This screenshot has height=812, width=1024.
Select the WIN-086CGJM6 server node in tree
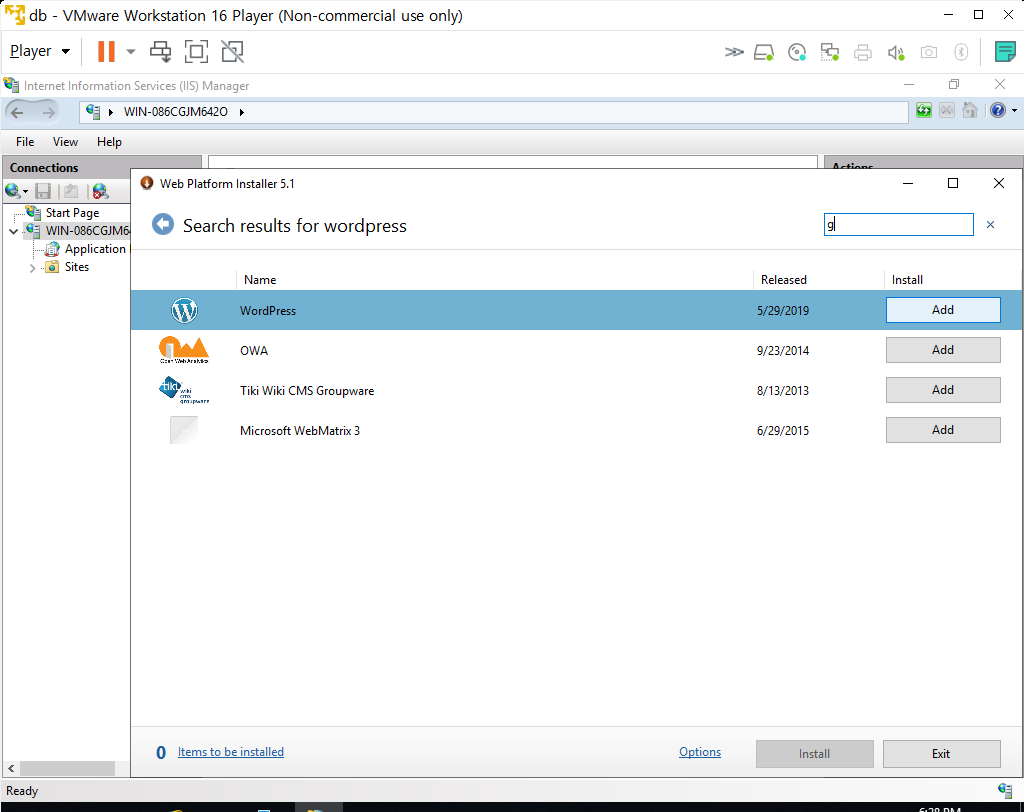(88, 231)
